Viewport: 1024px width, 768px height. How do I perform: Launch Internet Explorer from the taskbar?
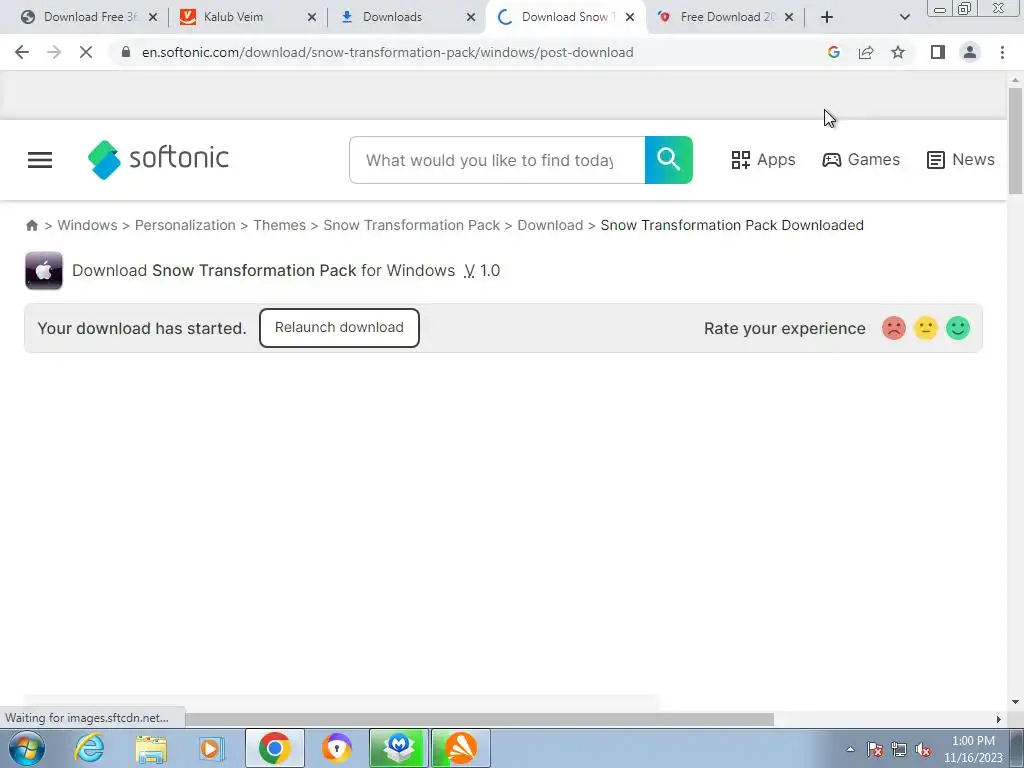(89, 748)
